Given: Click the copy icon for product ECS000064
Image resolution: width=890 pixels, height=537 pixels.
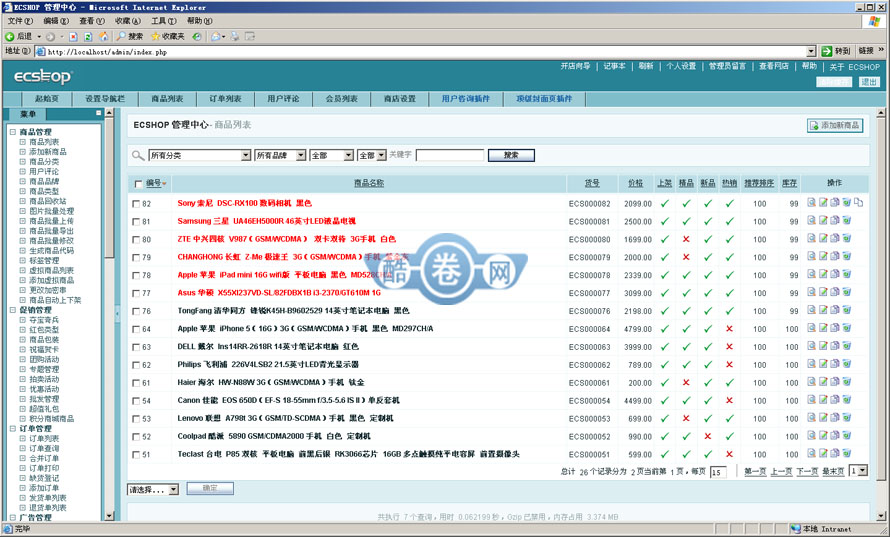Looking at the screenshot, I should 835,328.
